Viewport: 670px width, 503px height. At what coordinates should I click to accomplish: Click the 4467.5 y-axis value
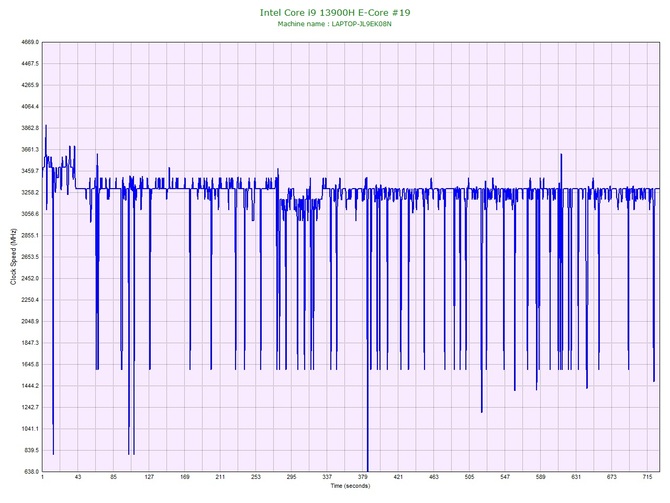29,64
